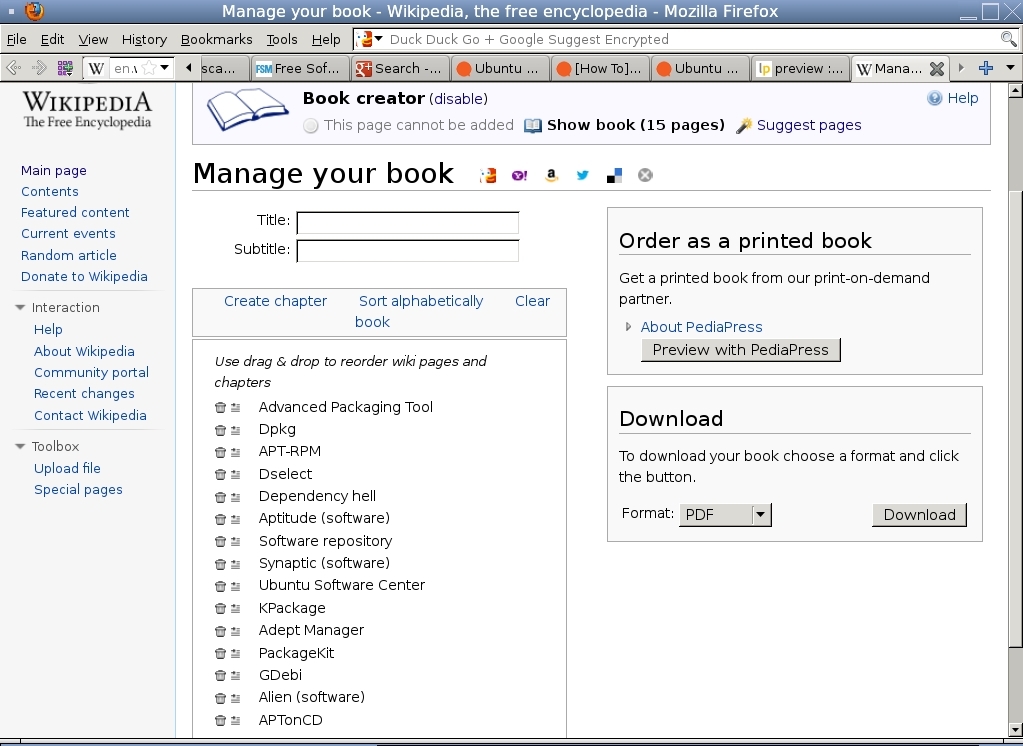Open the Bookmarks menu
Image resolution: width=1023 pixels, height=746 pixels.
217,39
